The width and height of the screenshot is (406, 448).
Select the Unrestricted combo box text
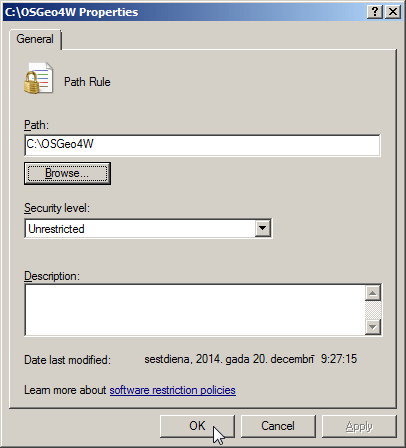pyautogui.click(x=56, y=229)
